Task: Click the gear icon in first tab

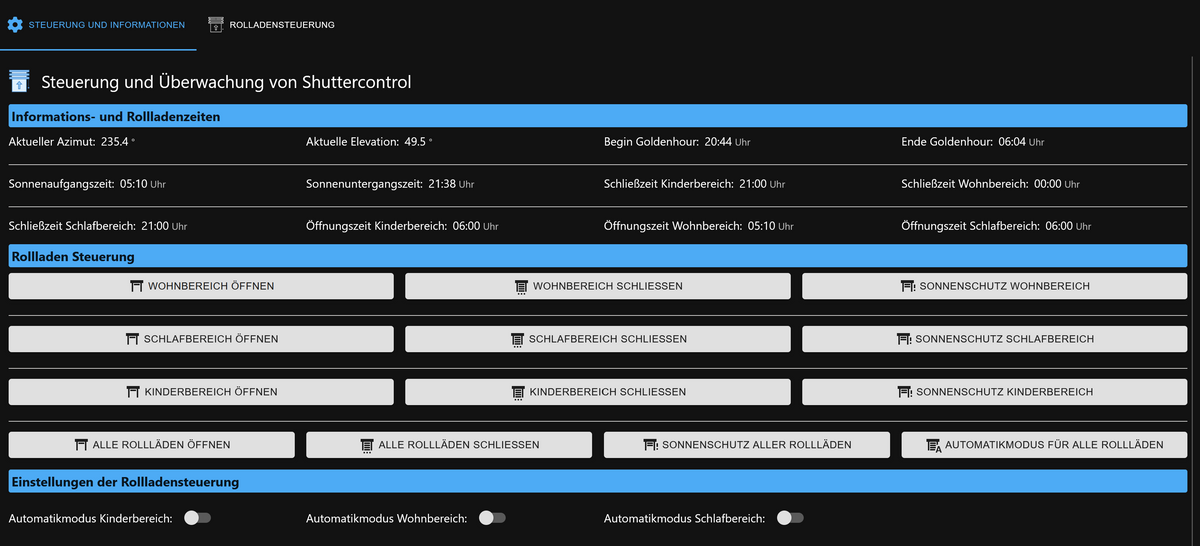Action: click(15, 24)
